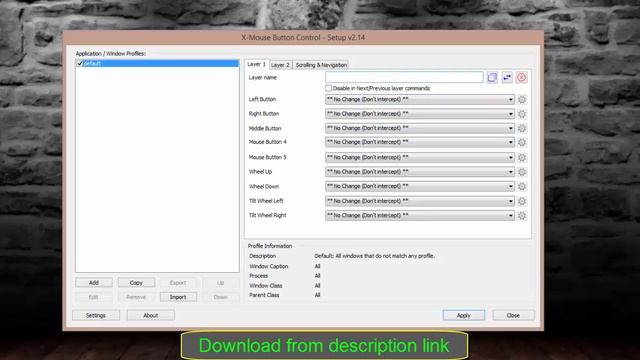Open the Settings button
This screenshot has height=360, width=640.
(x=96, y=316)
